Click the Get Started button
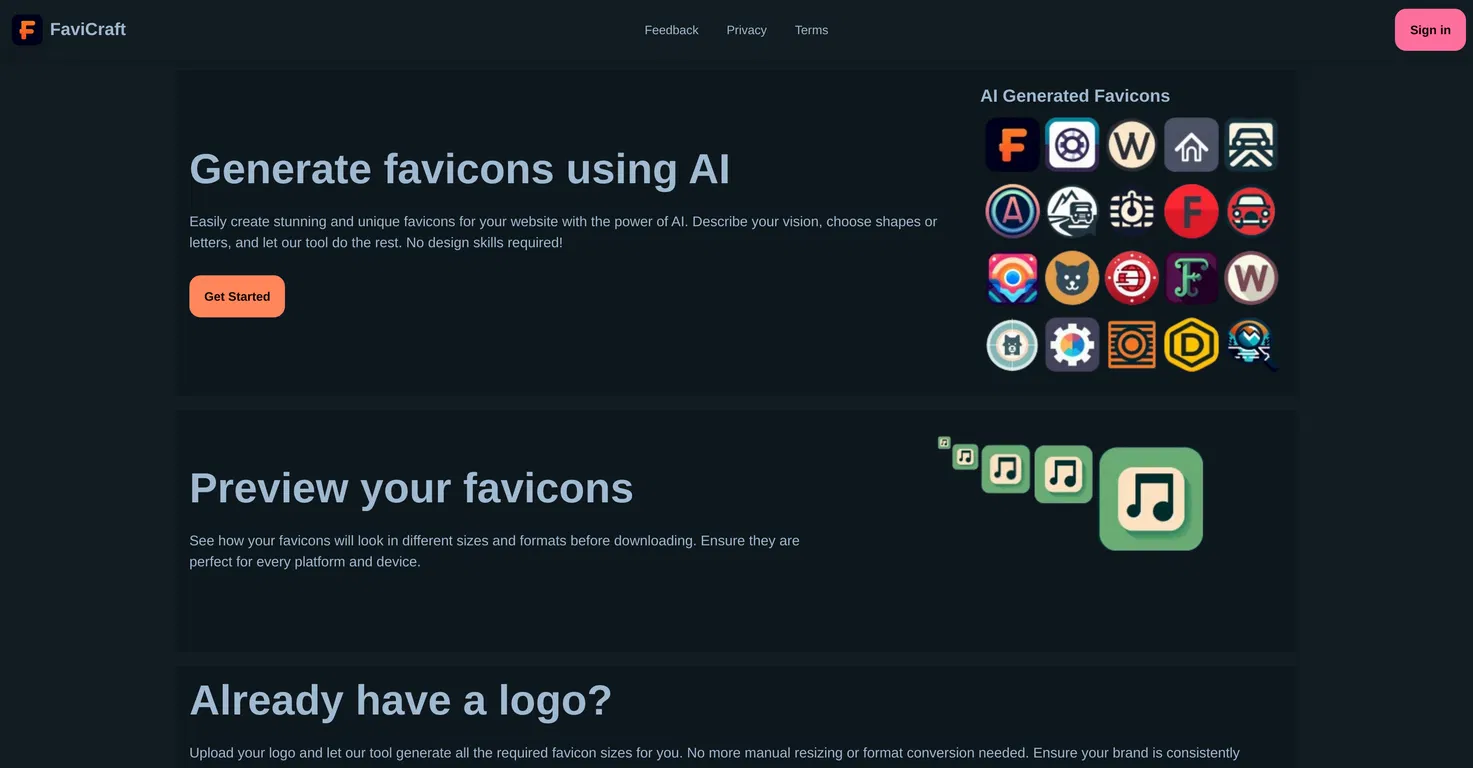 coord(237,296)
